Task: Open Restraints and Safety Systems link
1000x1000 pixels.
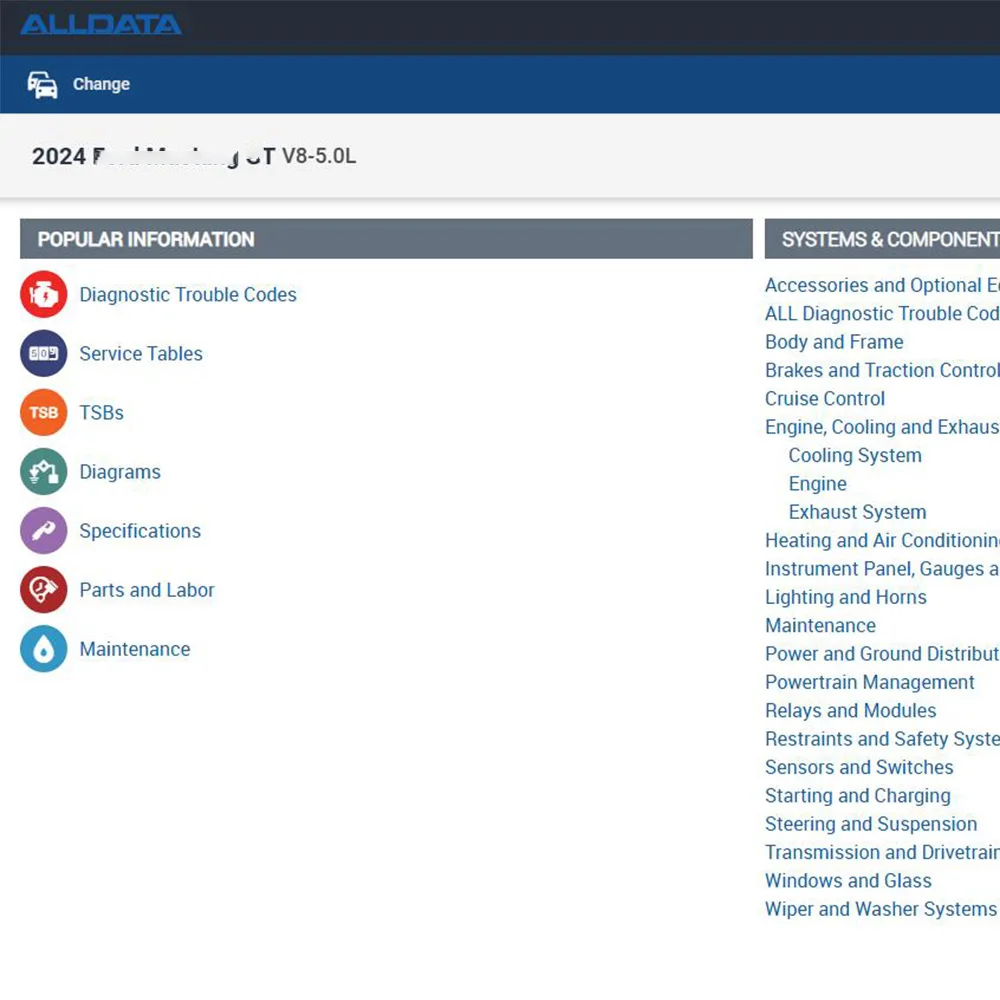Action: 882,739
